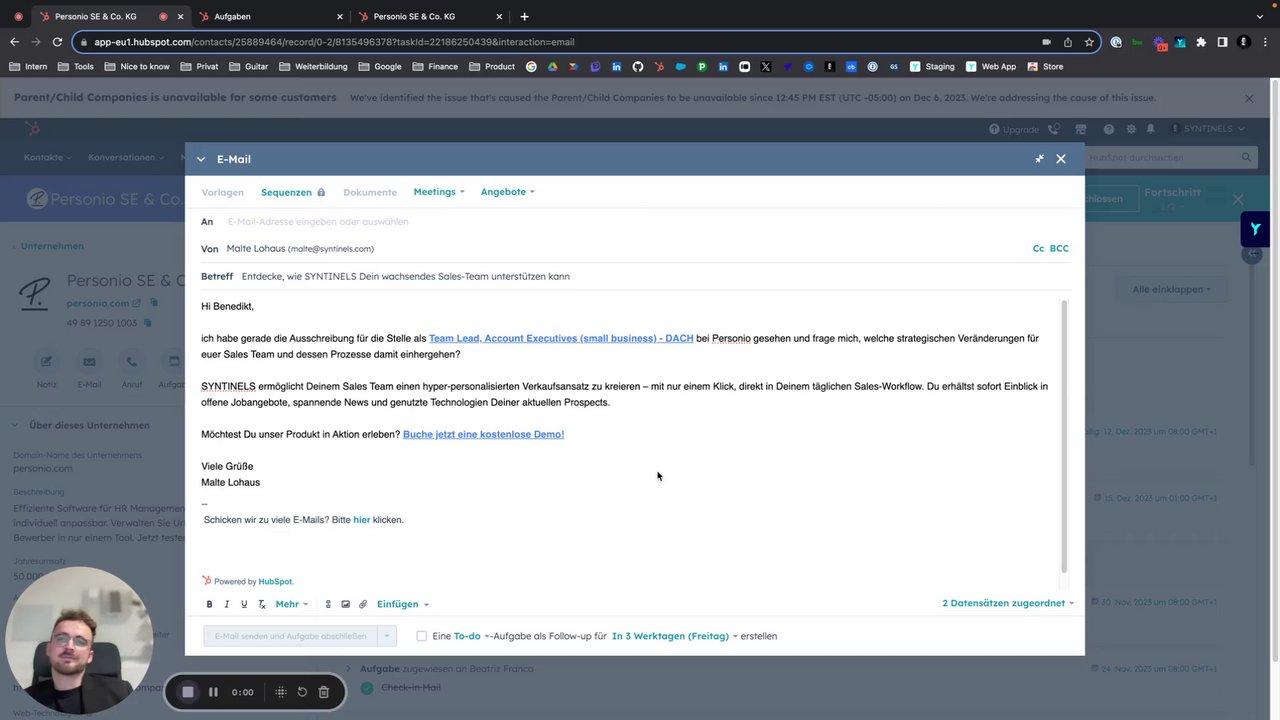Go back in the browser
1280x720 pixels.
pyautogui.click(x=14, y=42)
